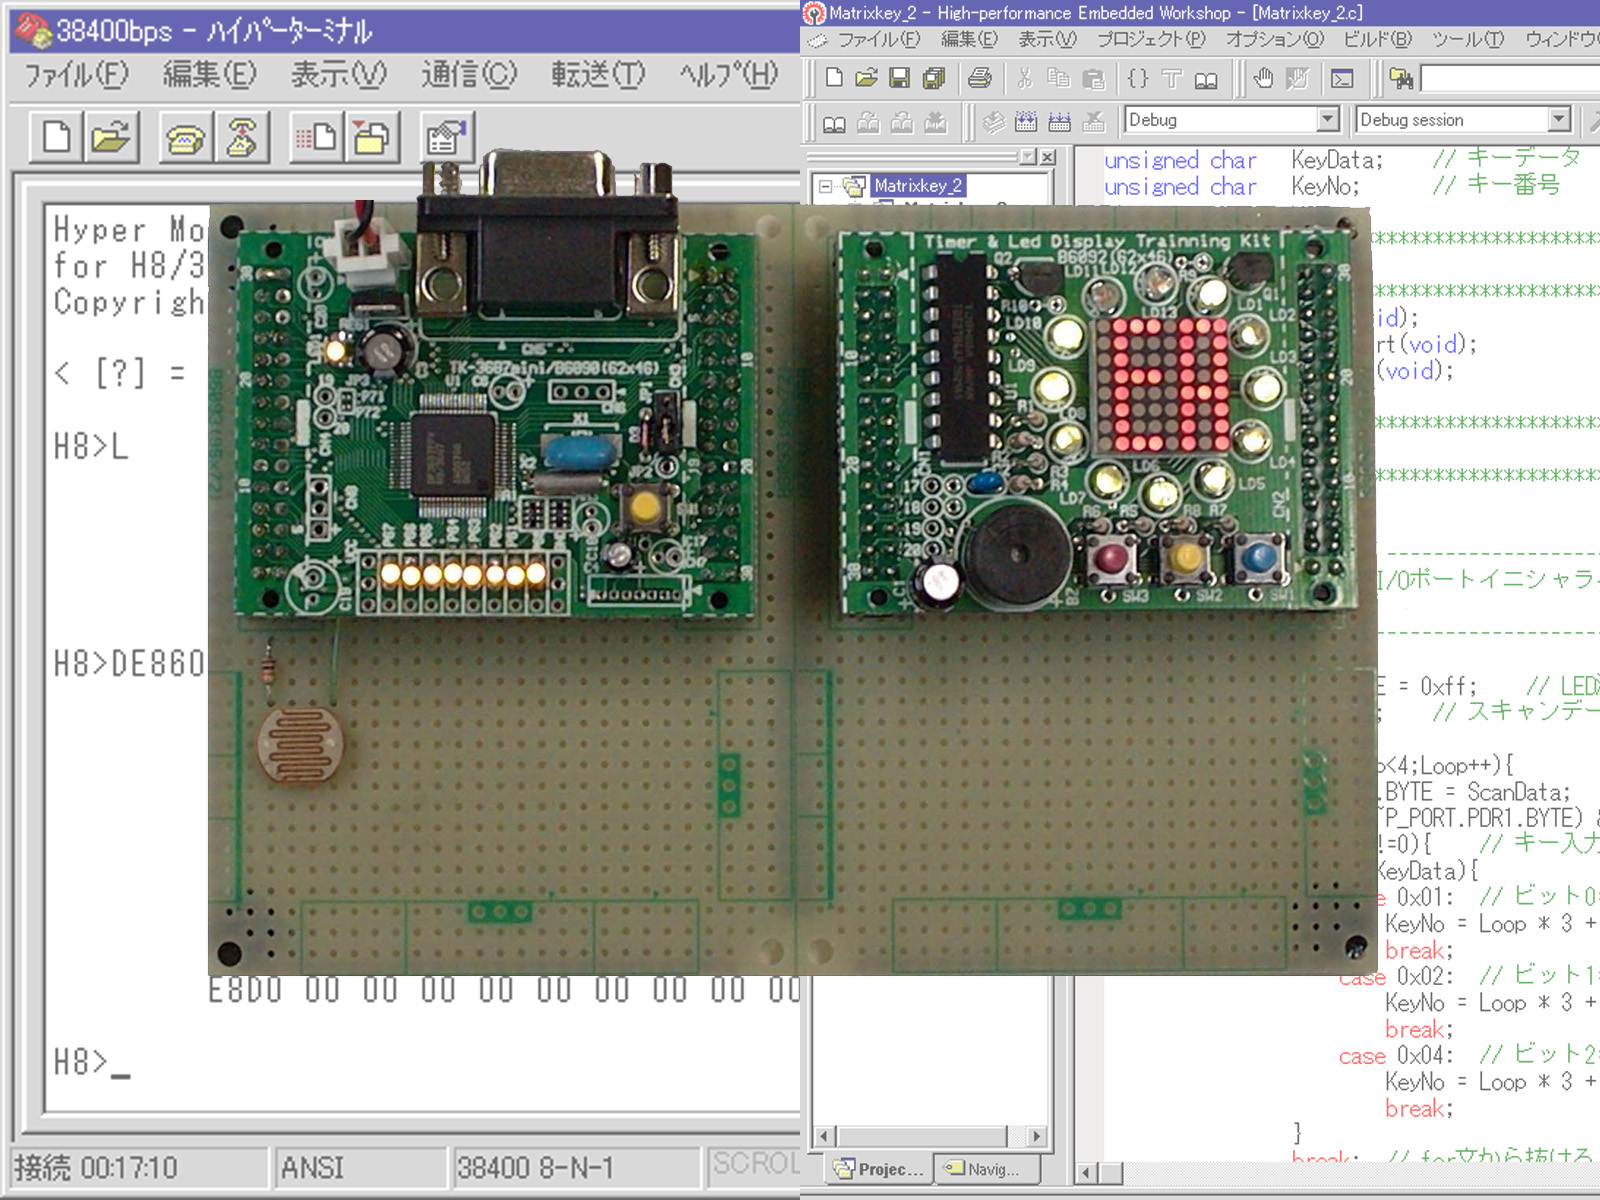Toggle the hand breakpoint icon in HEW
This screenshot has width=1600, height=1200.
pos(1264,78)
